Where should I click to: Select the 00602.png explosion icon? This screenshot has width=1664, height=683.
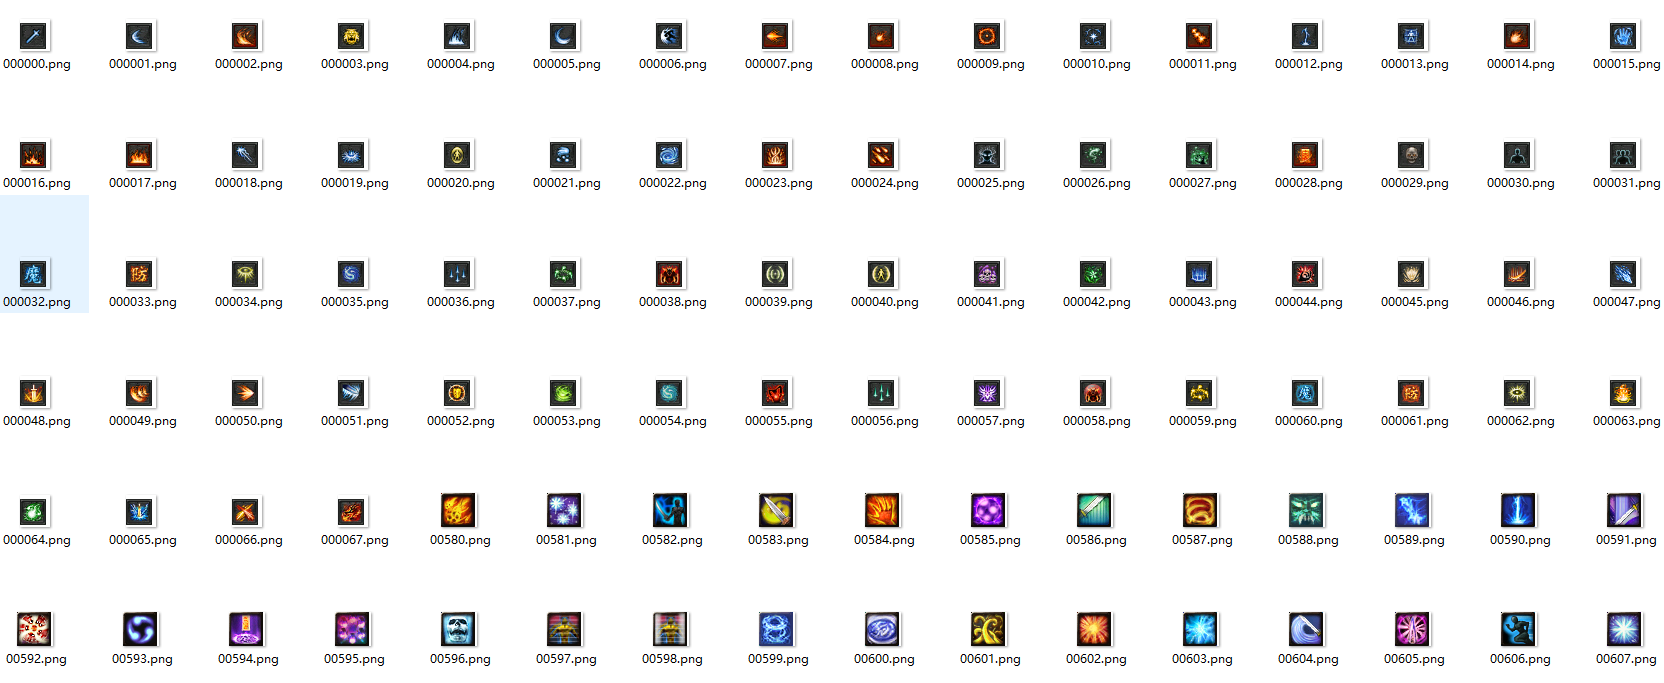(1094, 630)
